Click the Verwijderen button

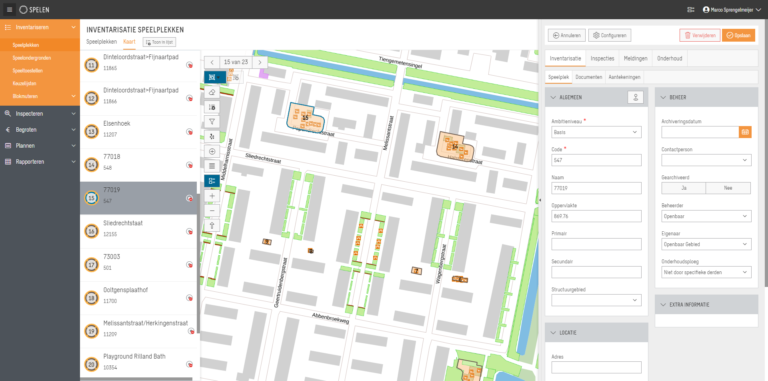(x=699, y=35)
